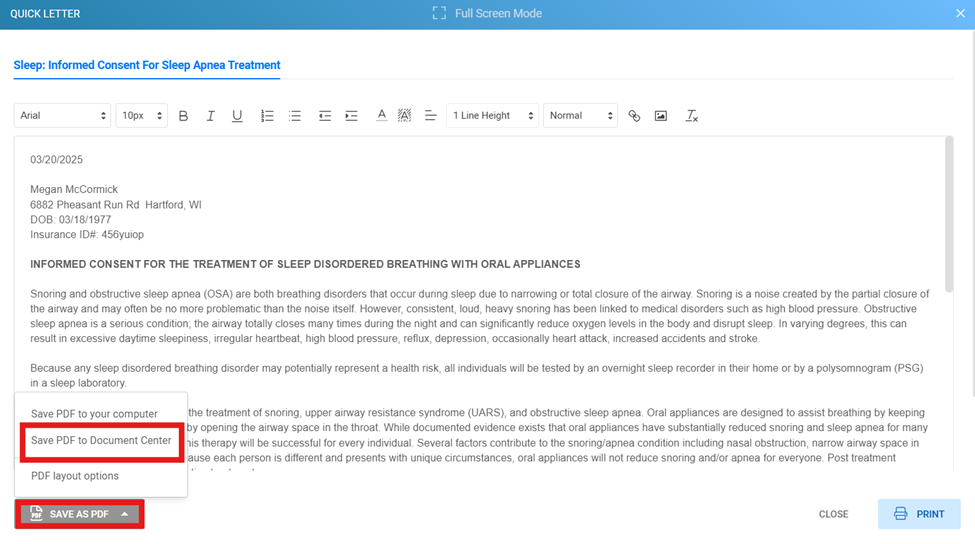Close the Quick Letter dialog with X
This screenshot has height=544, width=975.
960,13
